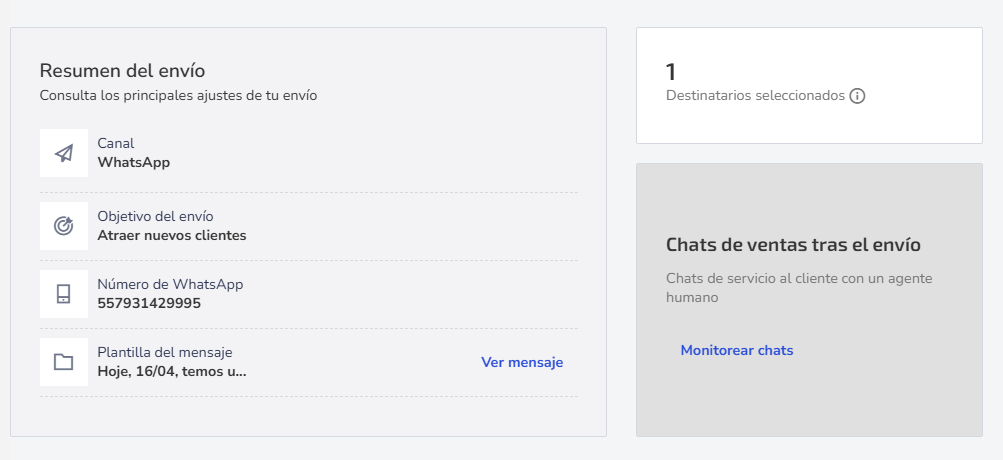This screenshot has height=460, width=1003.
Task: Open the Monitorear chats link
Action: click(737, 351)
